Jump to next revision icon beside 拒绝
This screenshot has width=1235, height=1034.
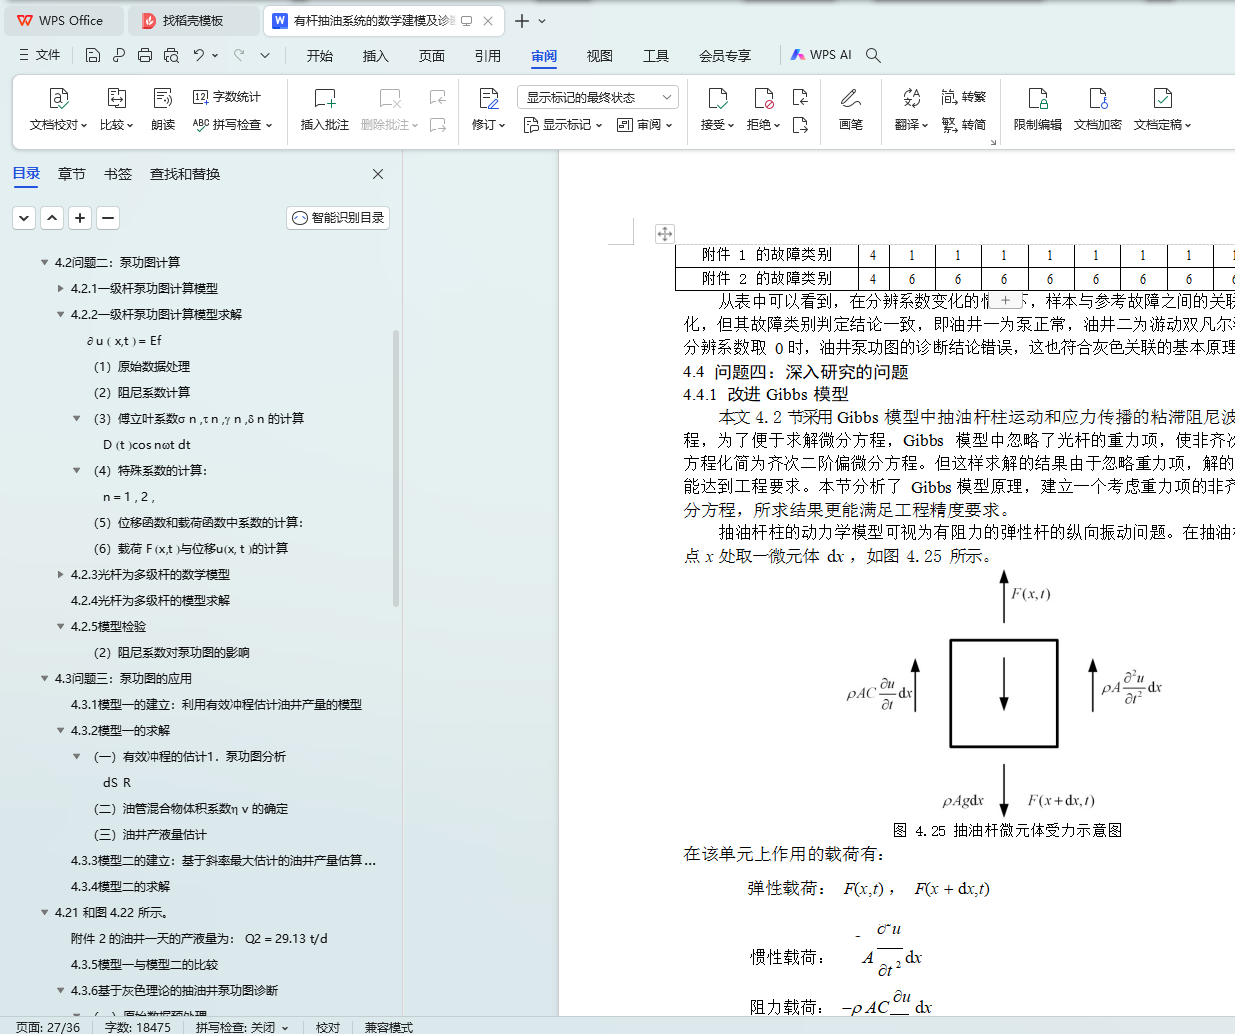pyautogui.click(x=800, y=125)
